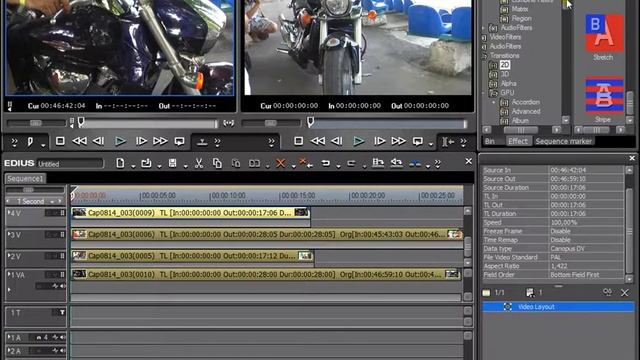
Task: Fast forward in the Recorder monitor
Action: click(398, 141)
